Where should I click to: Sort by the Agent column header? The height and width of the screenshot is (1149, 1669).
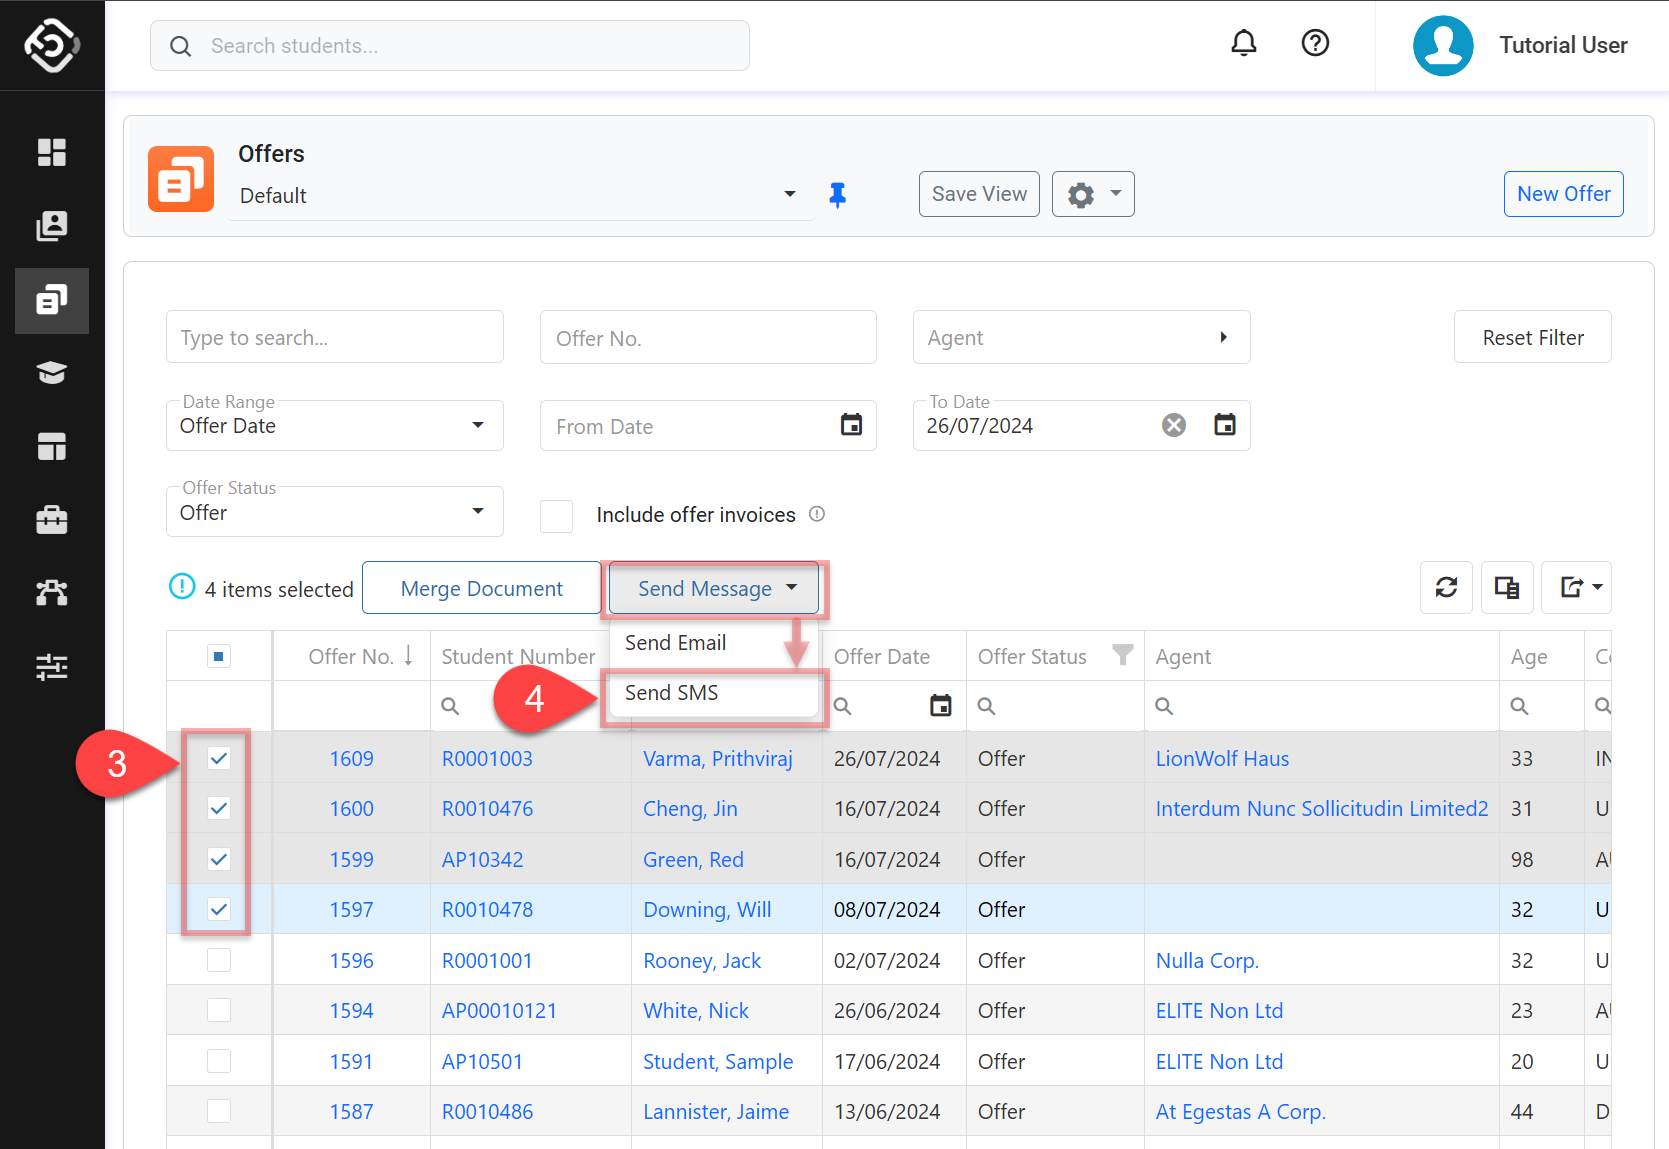pos(1183,656)
